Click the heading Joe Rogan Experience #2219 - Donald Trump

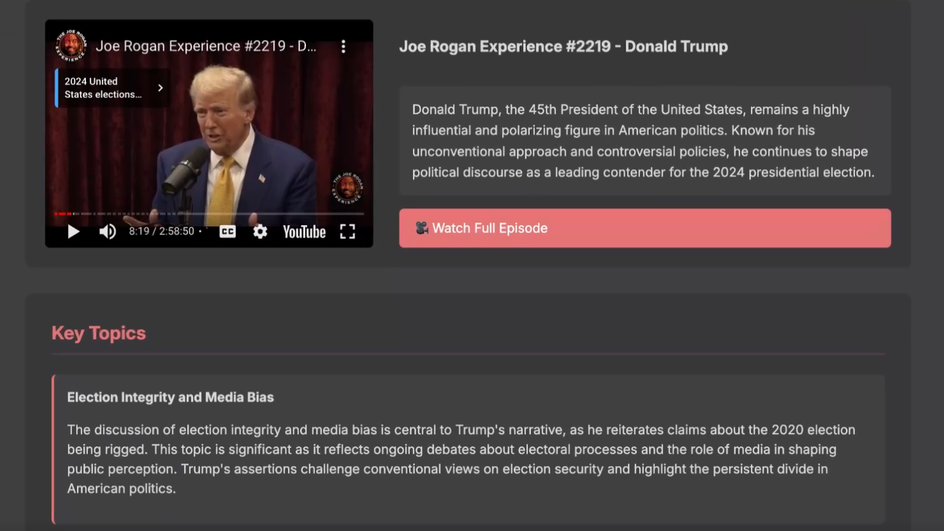564,46
